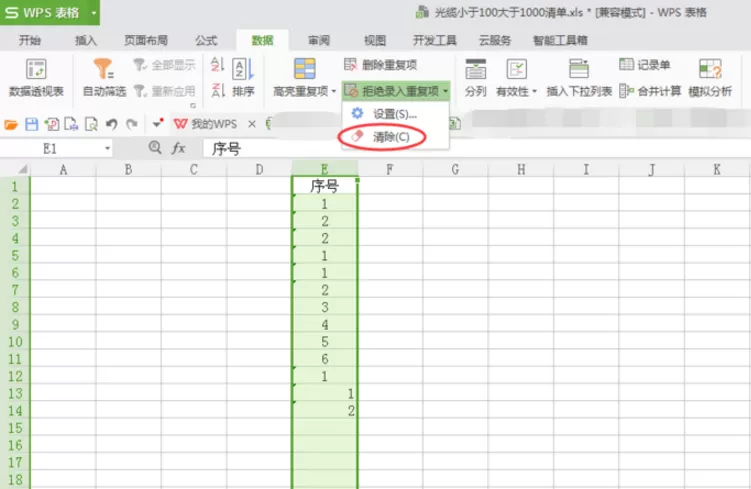Click 删除重复项 to remove duplicates
The image size is (751, 489).
381,65
